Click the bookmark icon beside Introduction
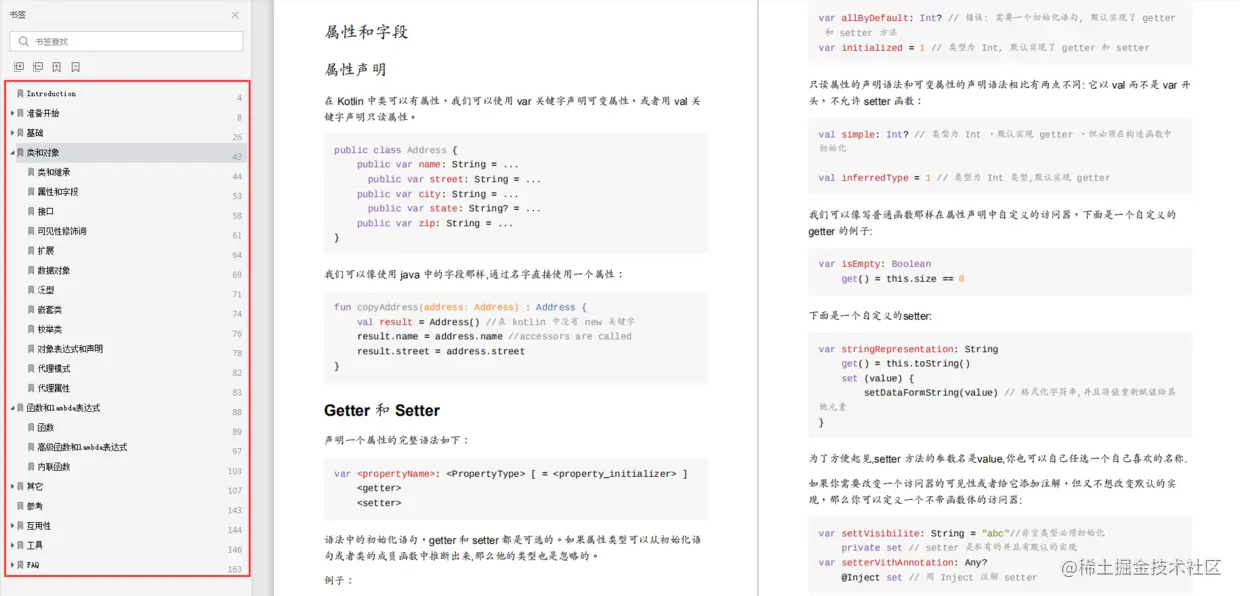The image size is (1240, 596). click(20, 93)
